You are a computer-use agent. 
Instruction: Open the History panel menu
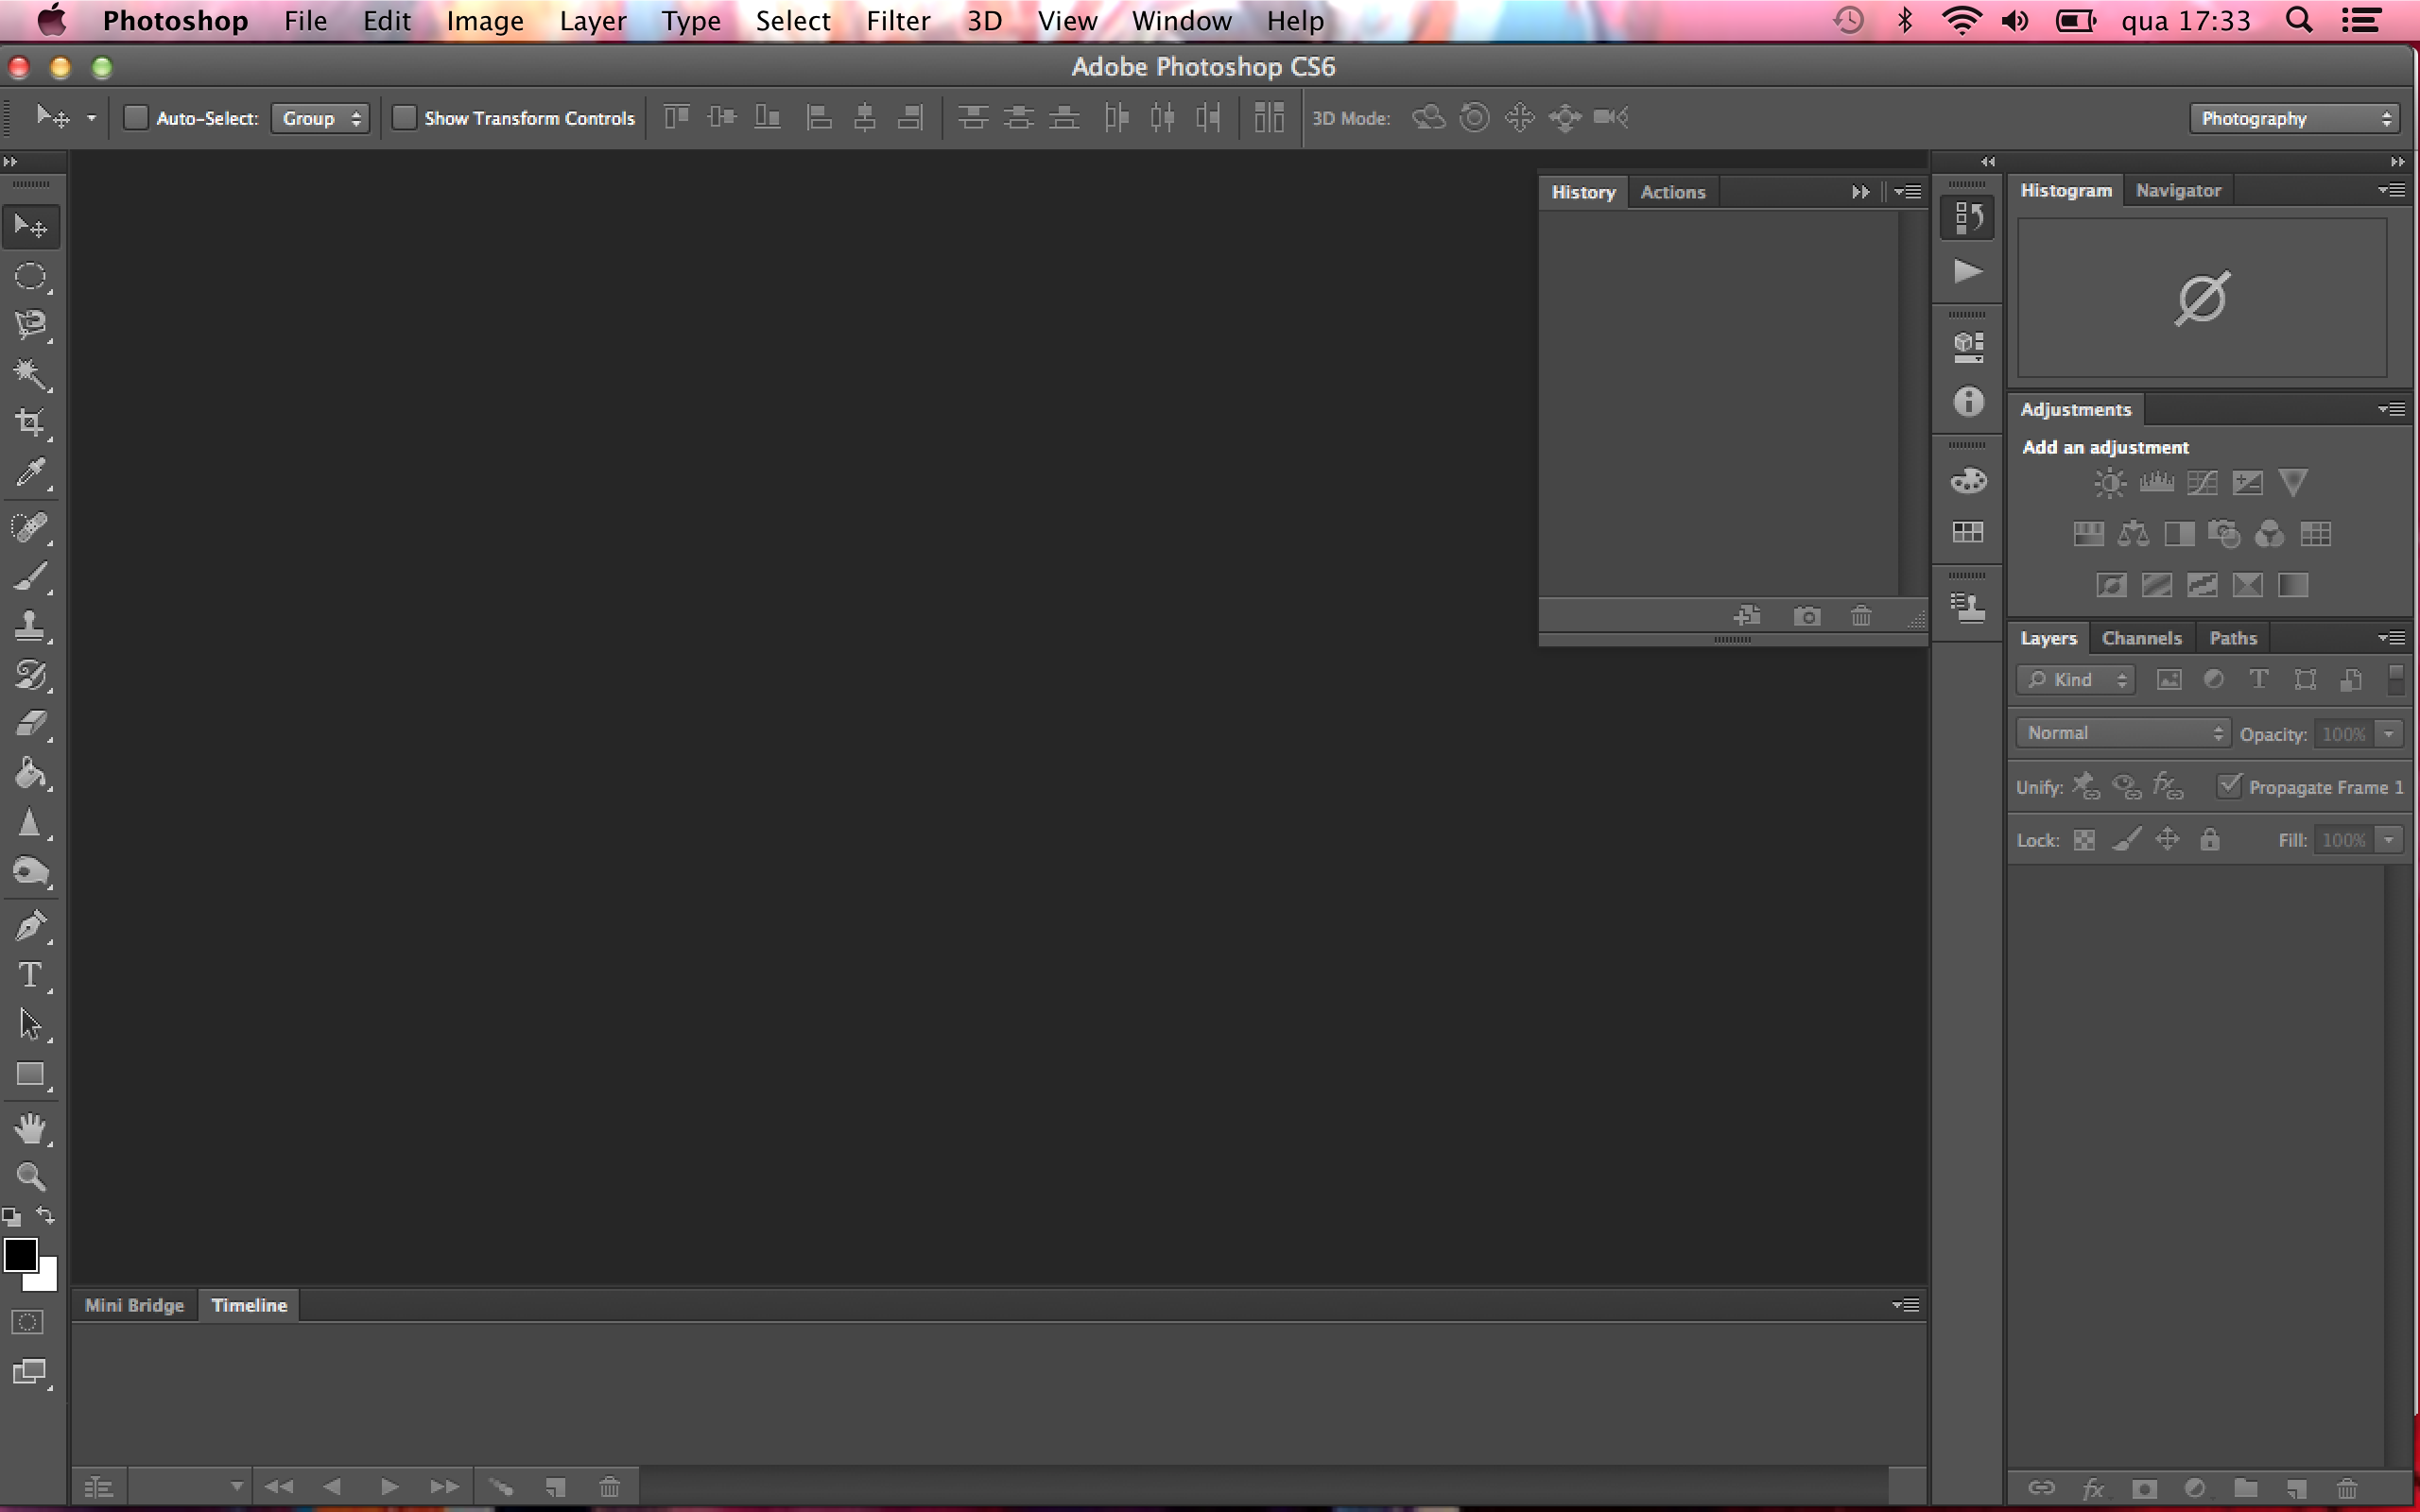click(1904, 190)
